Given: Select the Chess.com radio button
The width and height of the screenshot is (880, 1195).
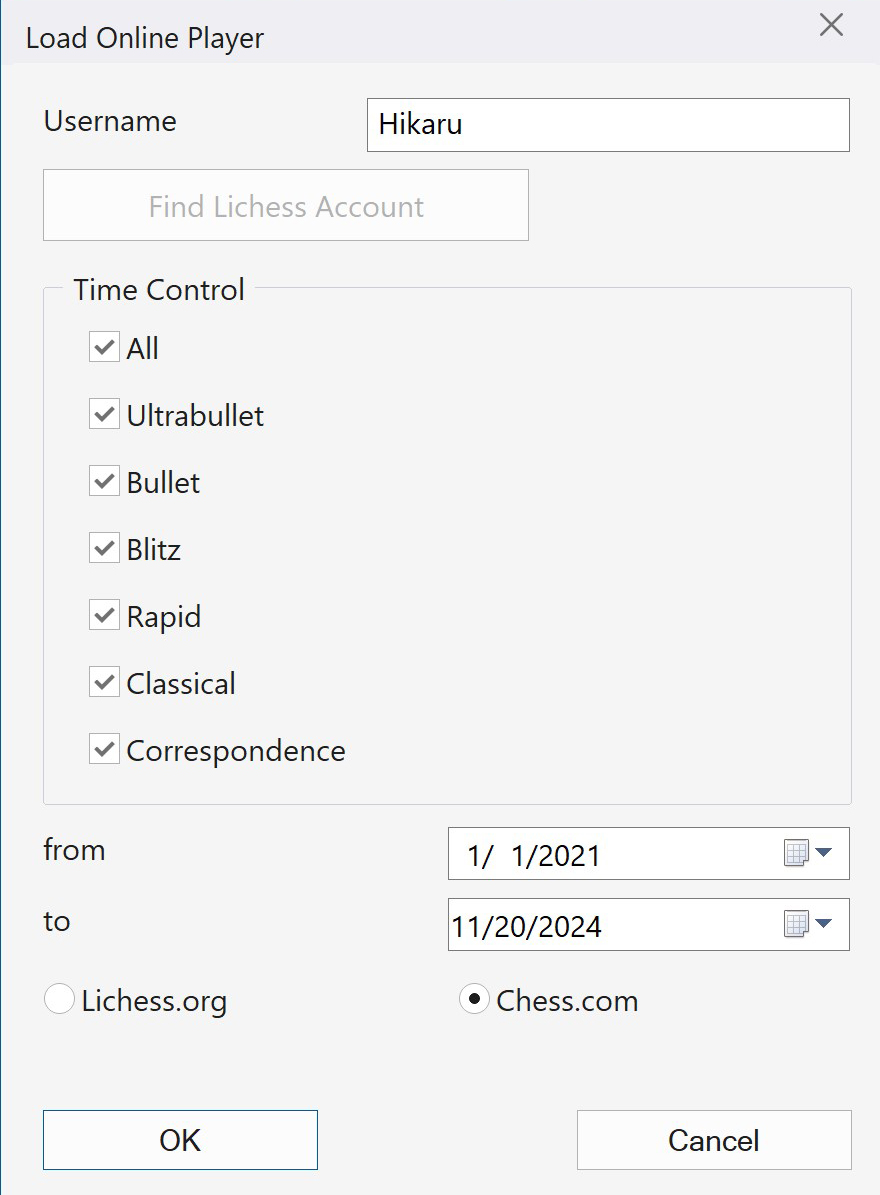Looking at the screenshot, I should [x=474, y=1000].
